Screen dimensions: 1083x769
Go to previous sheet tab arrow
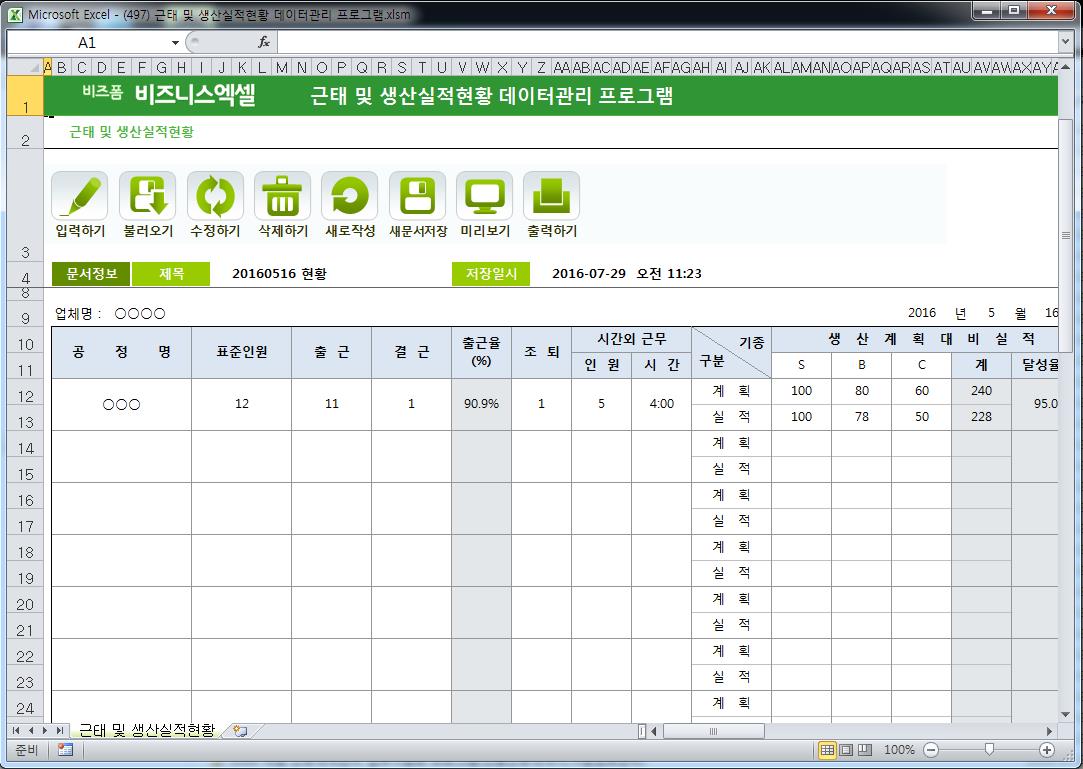coord(31,730)
